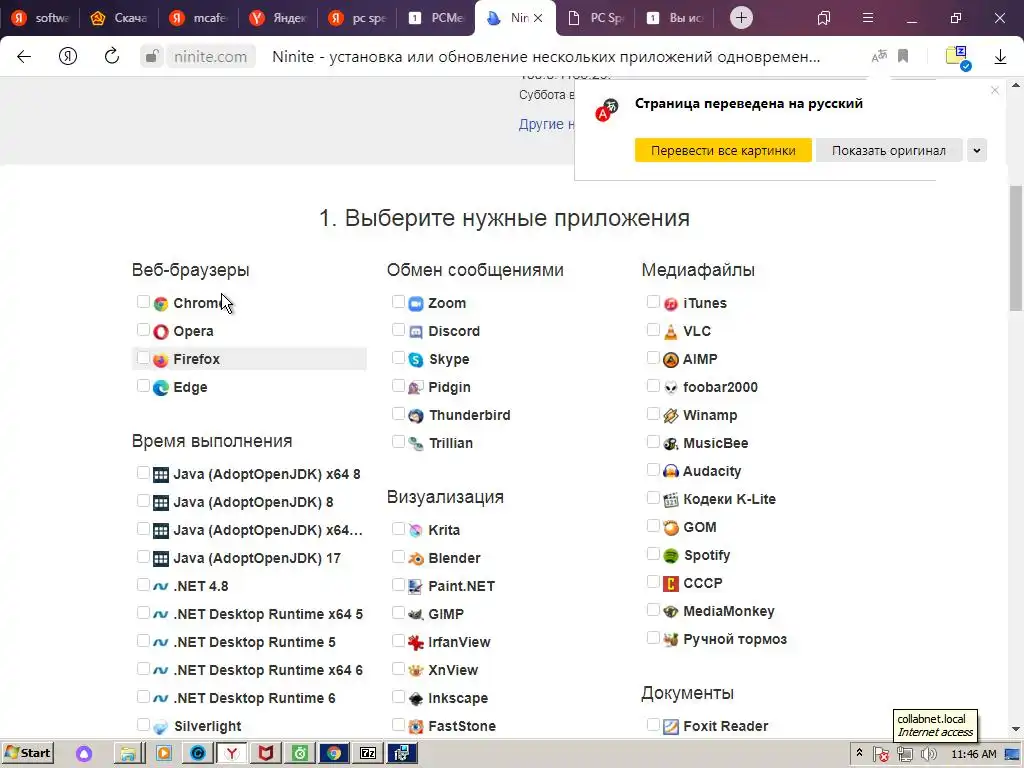Tick the Firefox checkbox
This screenshot has width=1024, height=768.
tap(143, 358)
